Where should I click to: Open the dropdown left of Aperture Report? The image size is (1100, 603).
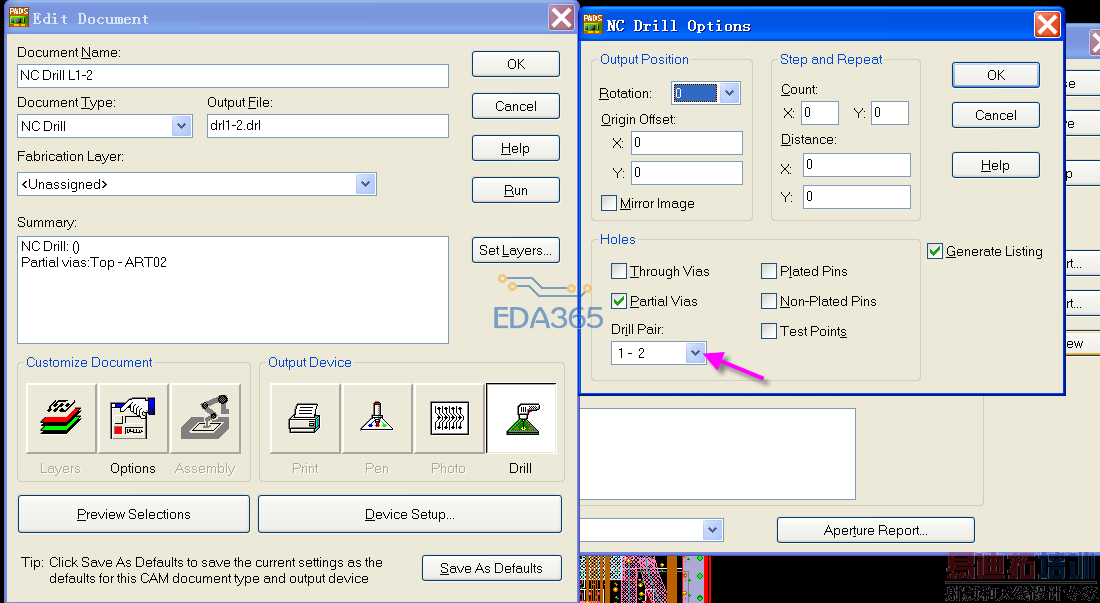pos(713,530)
